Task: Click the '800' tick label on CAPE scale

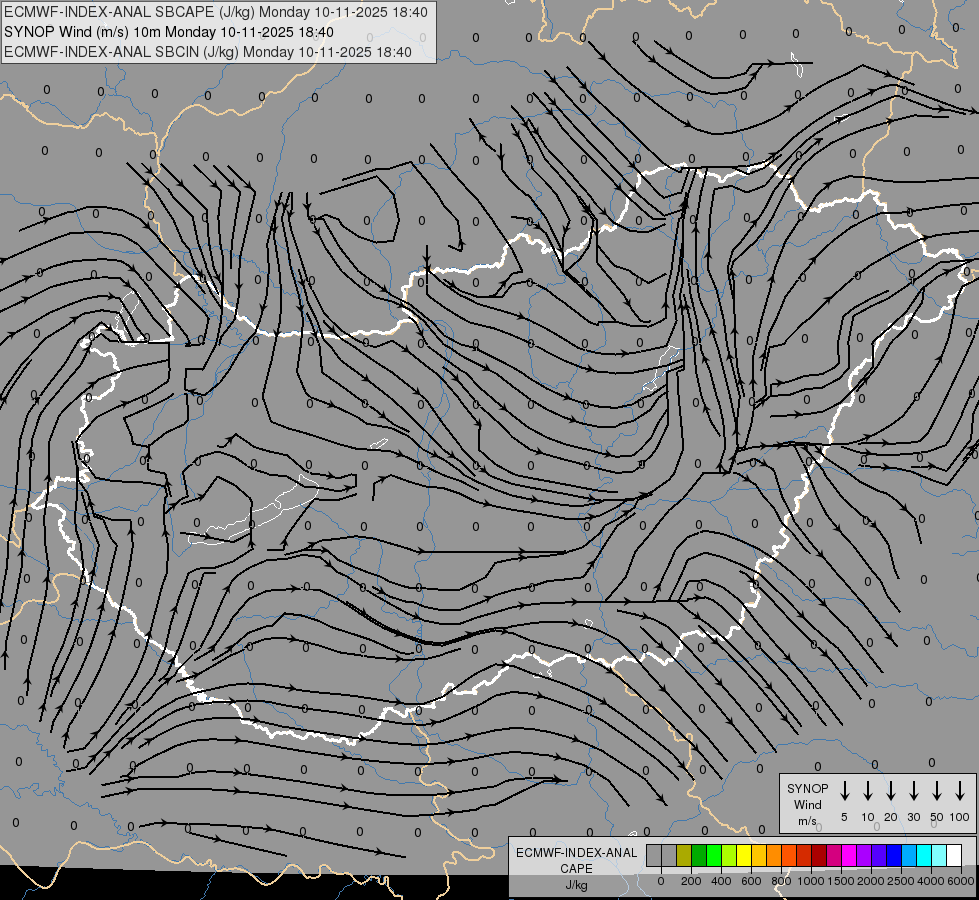Action: [x=781, y=881]
